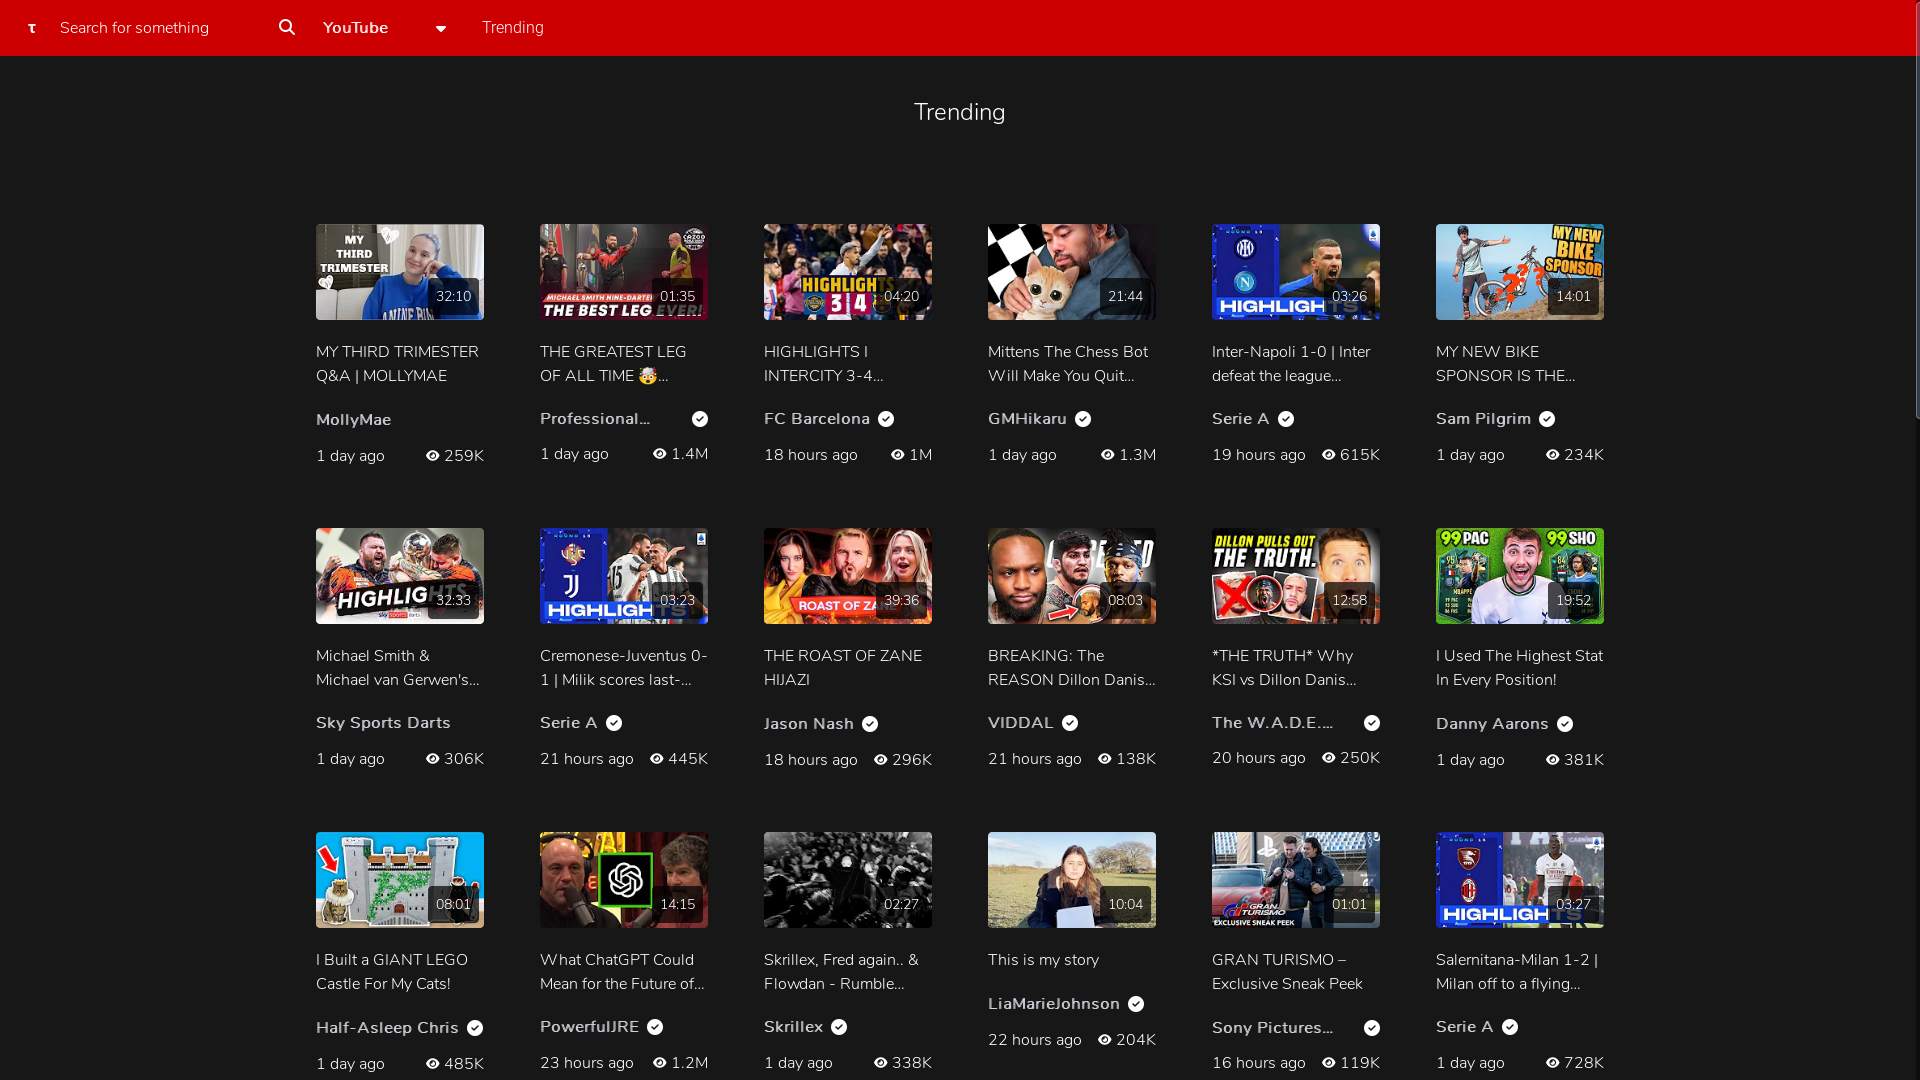
Task: Play the Mittens Chess Bot video thumbnail
Action: (x=1071, y=272)
